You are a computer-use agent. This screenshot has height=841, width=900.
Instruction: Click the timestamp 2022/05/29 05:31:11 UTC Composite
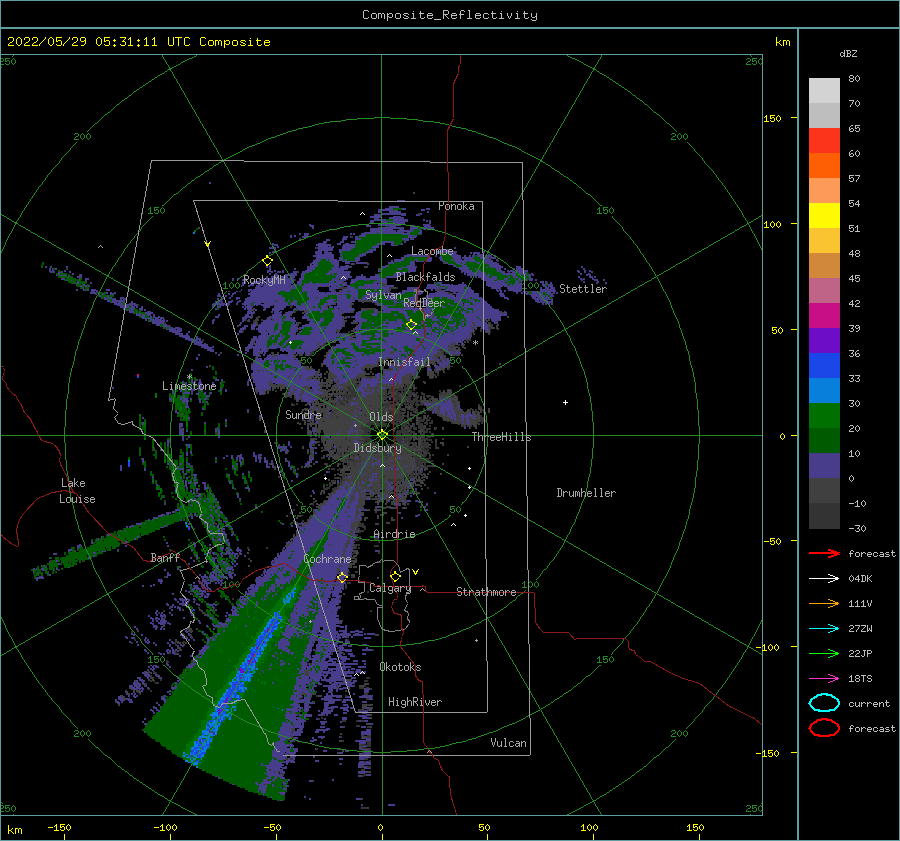point(138,42)
